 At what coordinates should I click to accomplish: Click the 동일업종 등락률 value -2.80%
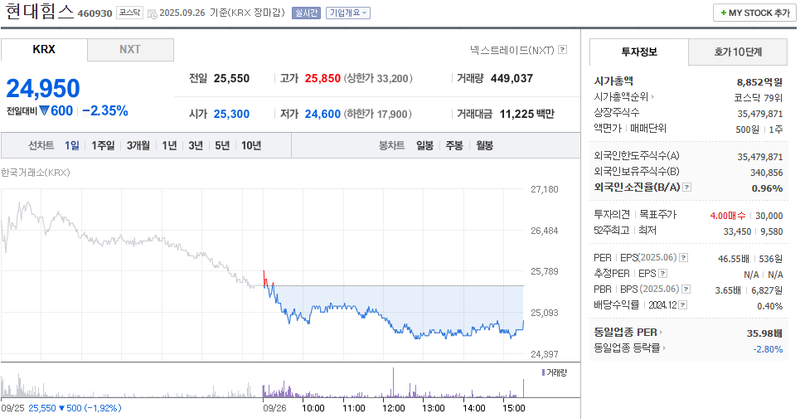[768, 349]
